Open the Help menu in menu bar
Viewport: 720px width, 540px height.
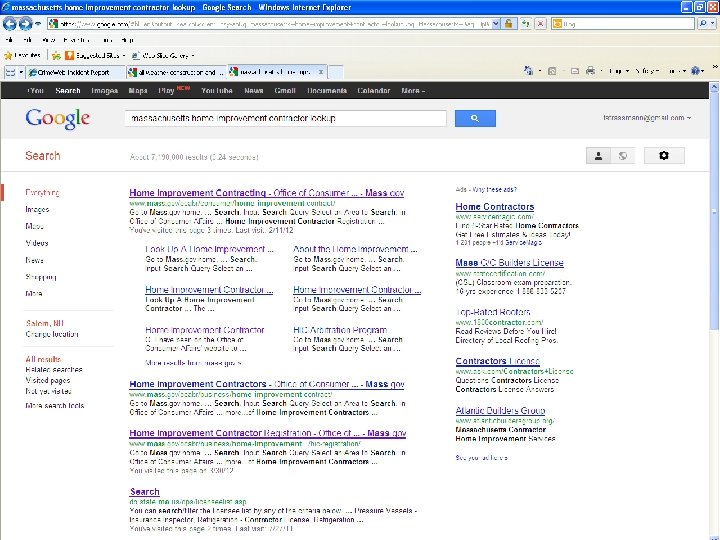click(128, 40)
